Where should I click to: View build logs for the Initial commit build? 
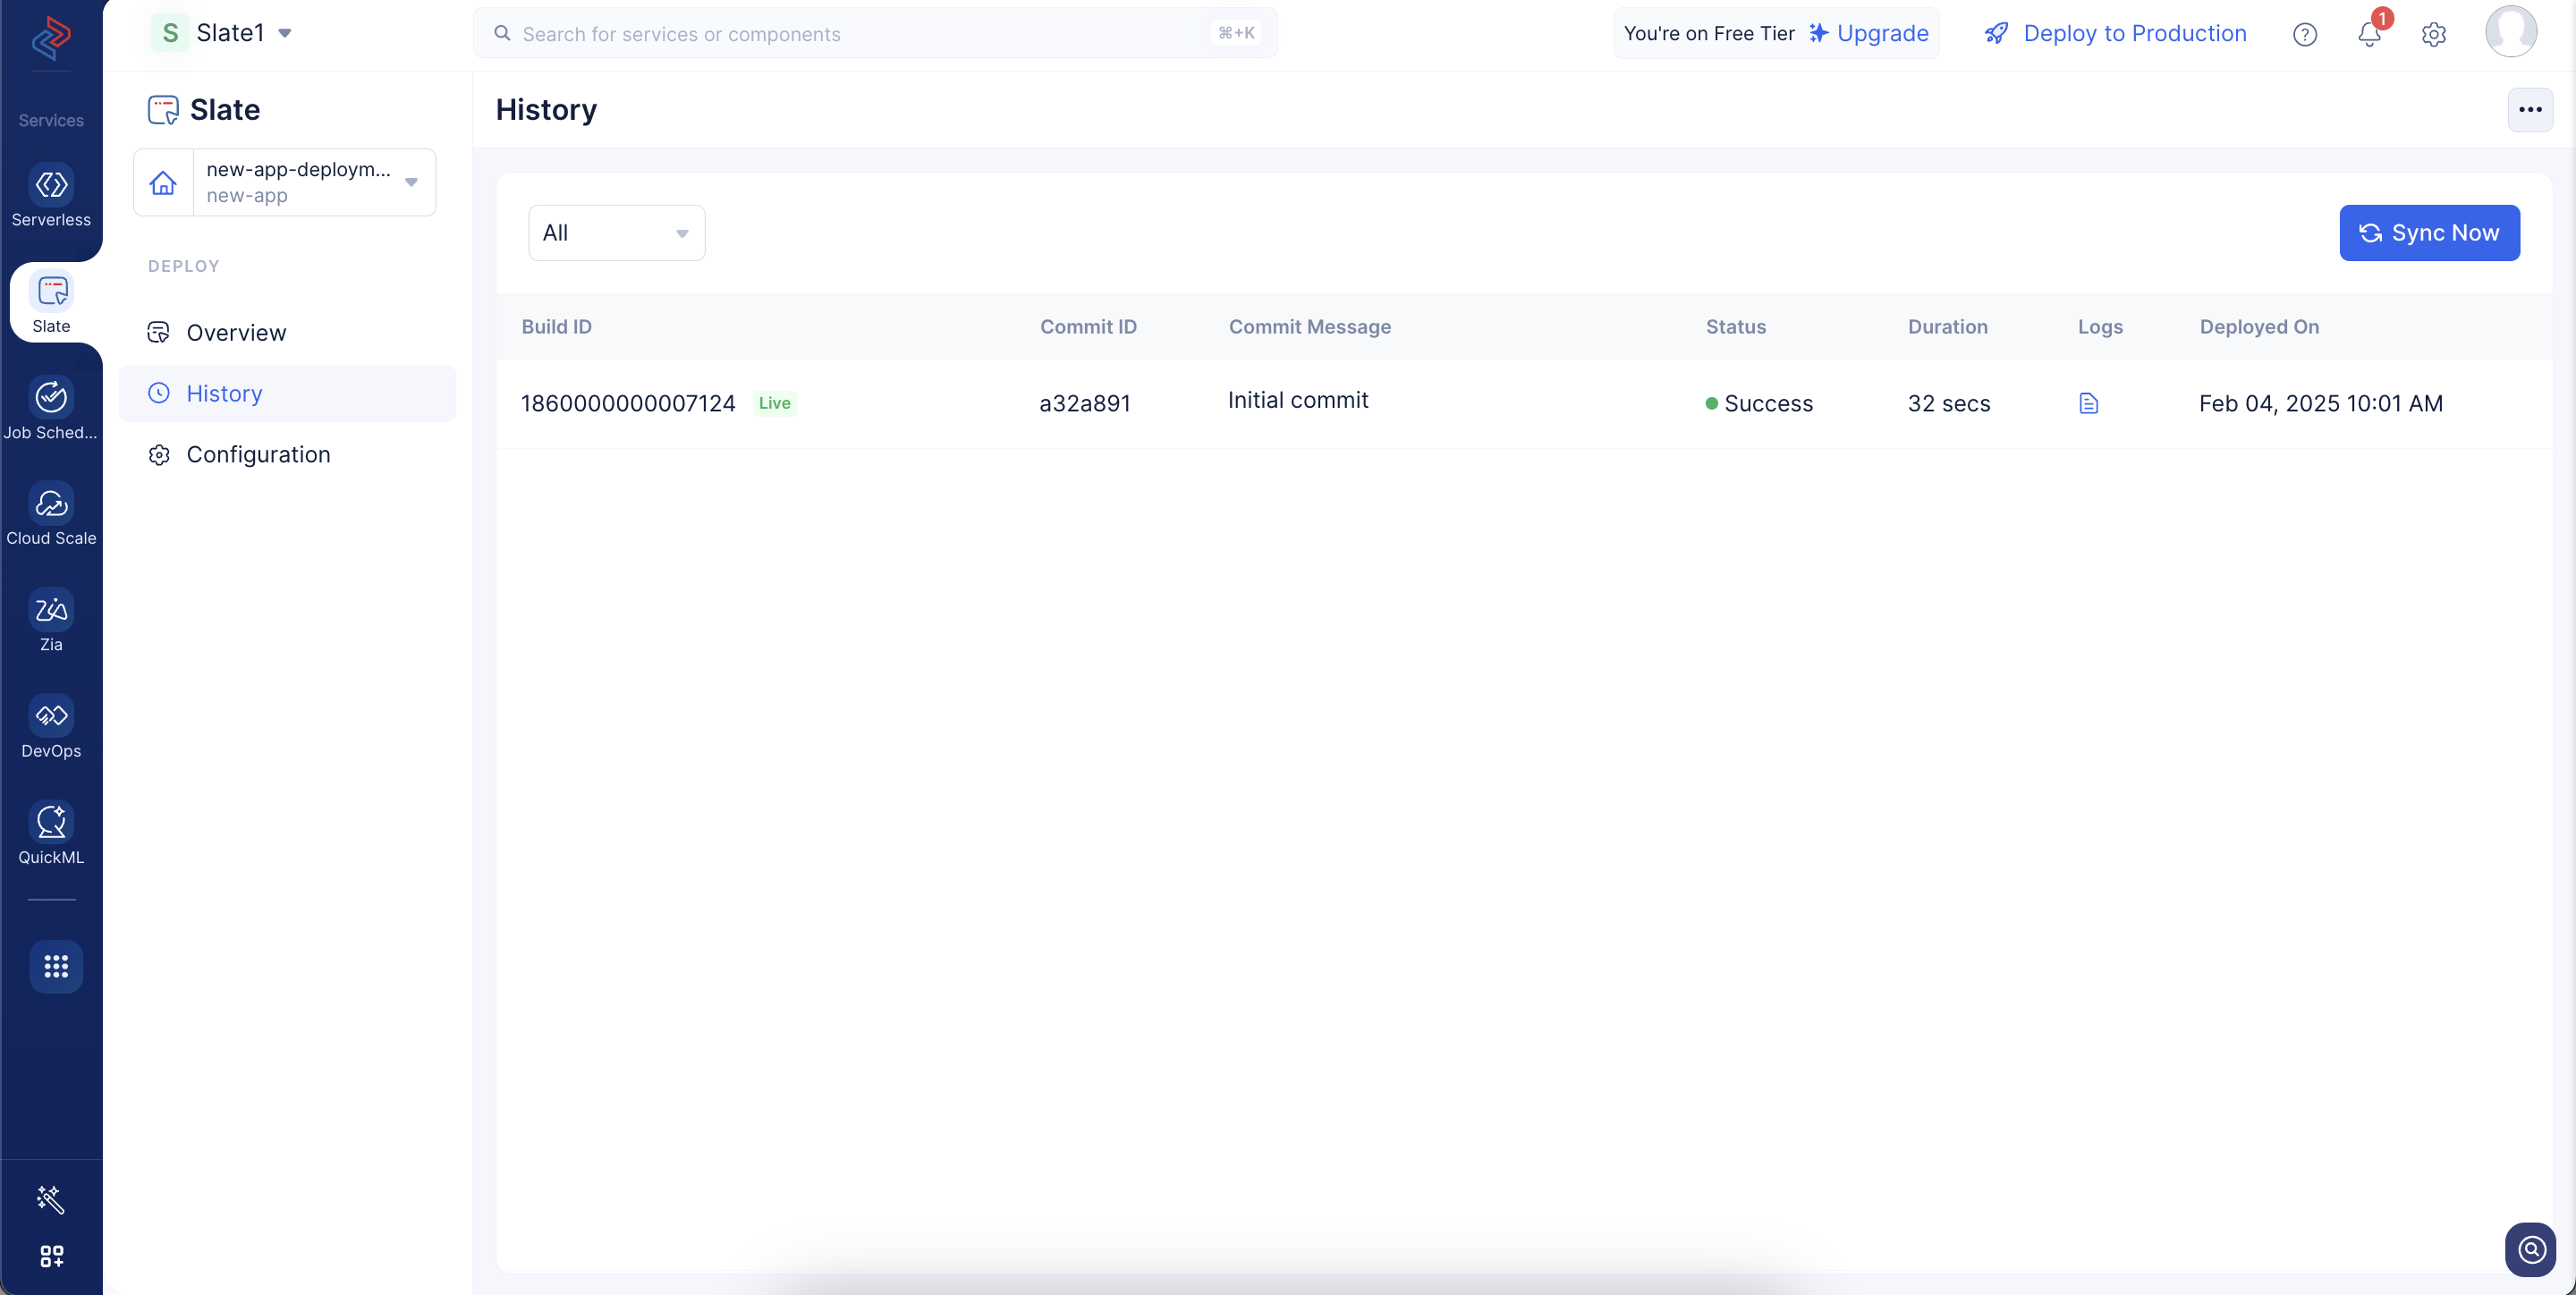click(2088, 403)
